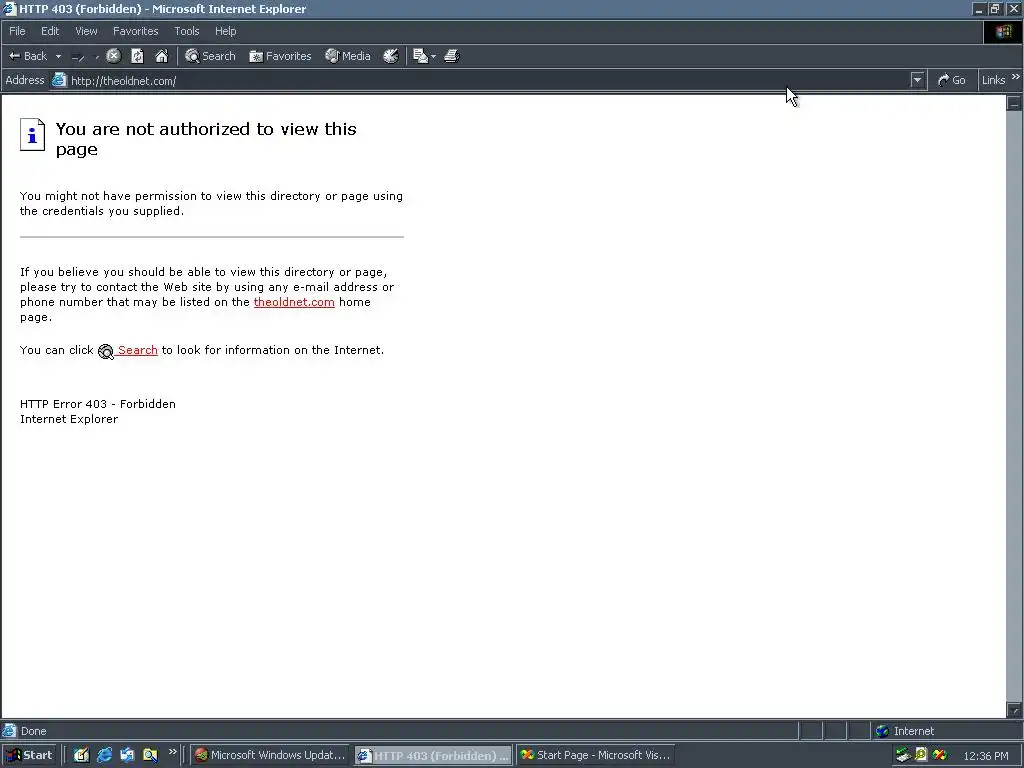Viewport: 1024px width, 768px height.
Task: Expand the Links toolbar chevron
Action: tap(1016, 77)
